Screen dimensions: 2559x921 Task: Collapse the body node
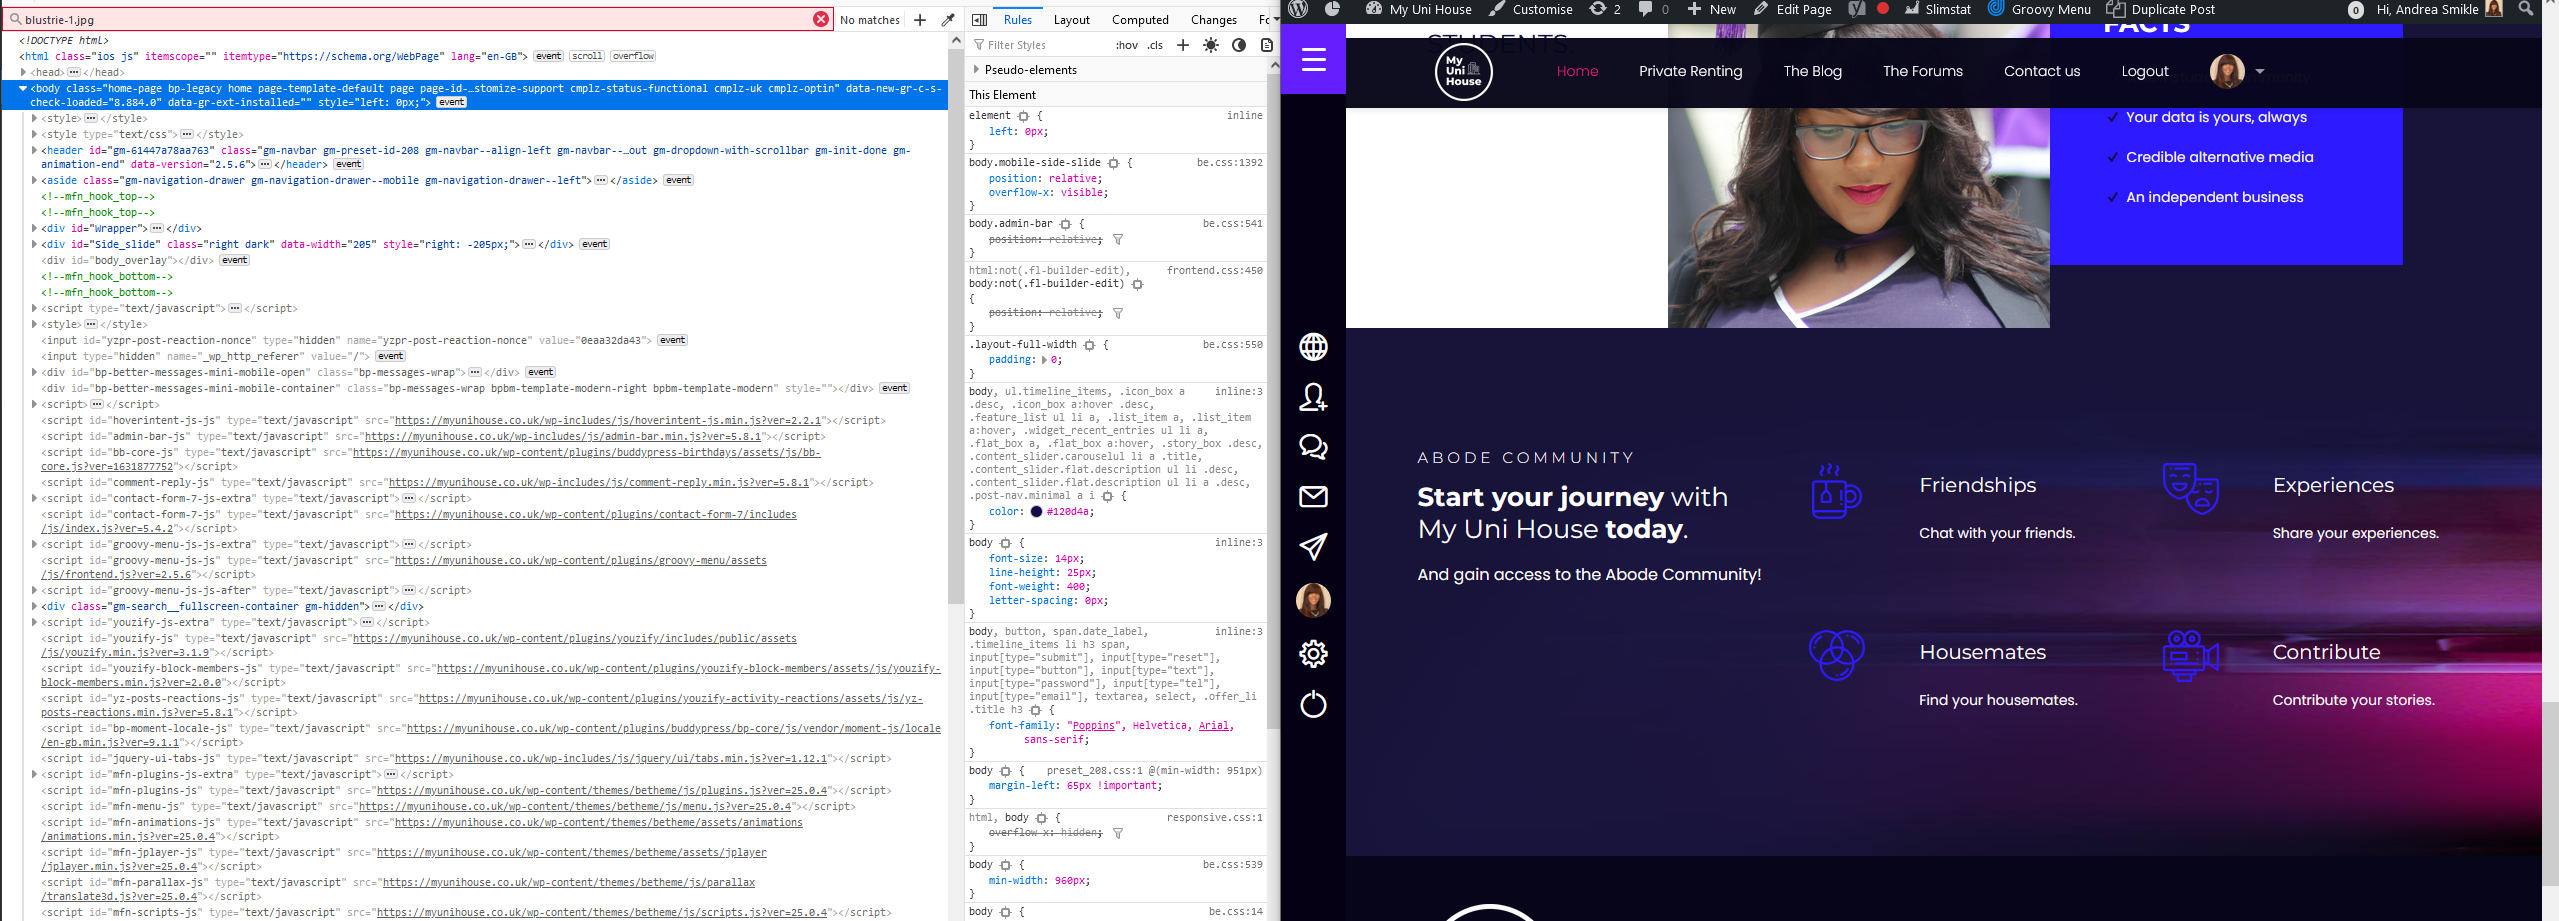point(23,88)
